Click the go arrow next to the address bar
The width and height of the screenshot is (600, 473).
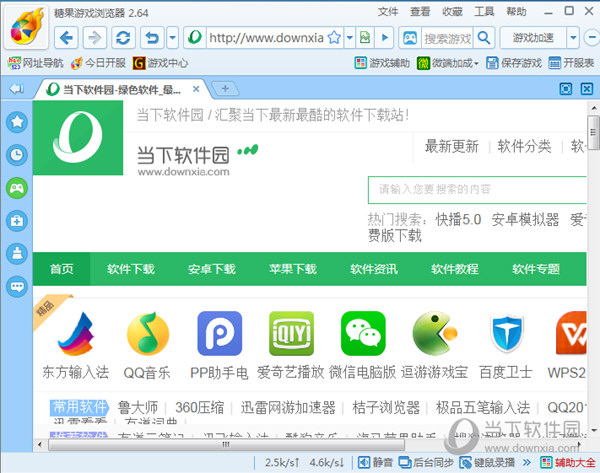pyautogui.click(x=385, y=38)
